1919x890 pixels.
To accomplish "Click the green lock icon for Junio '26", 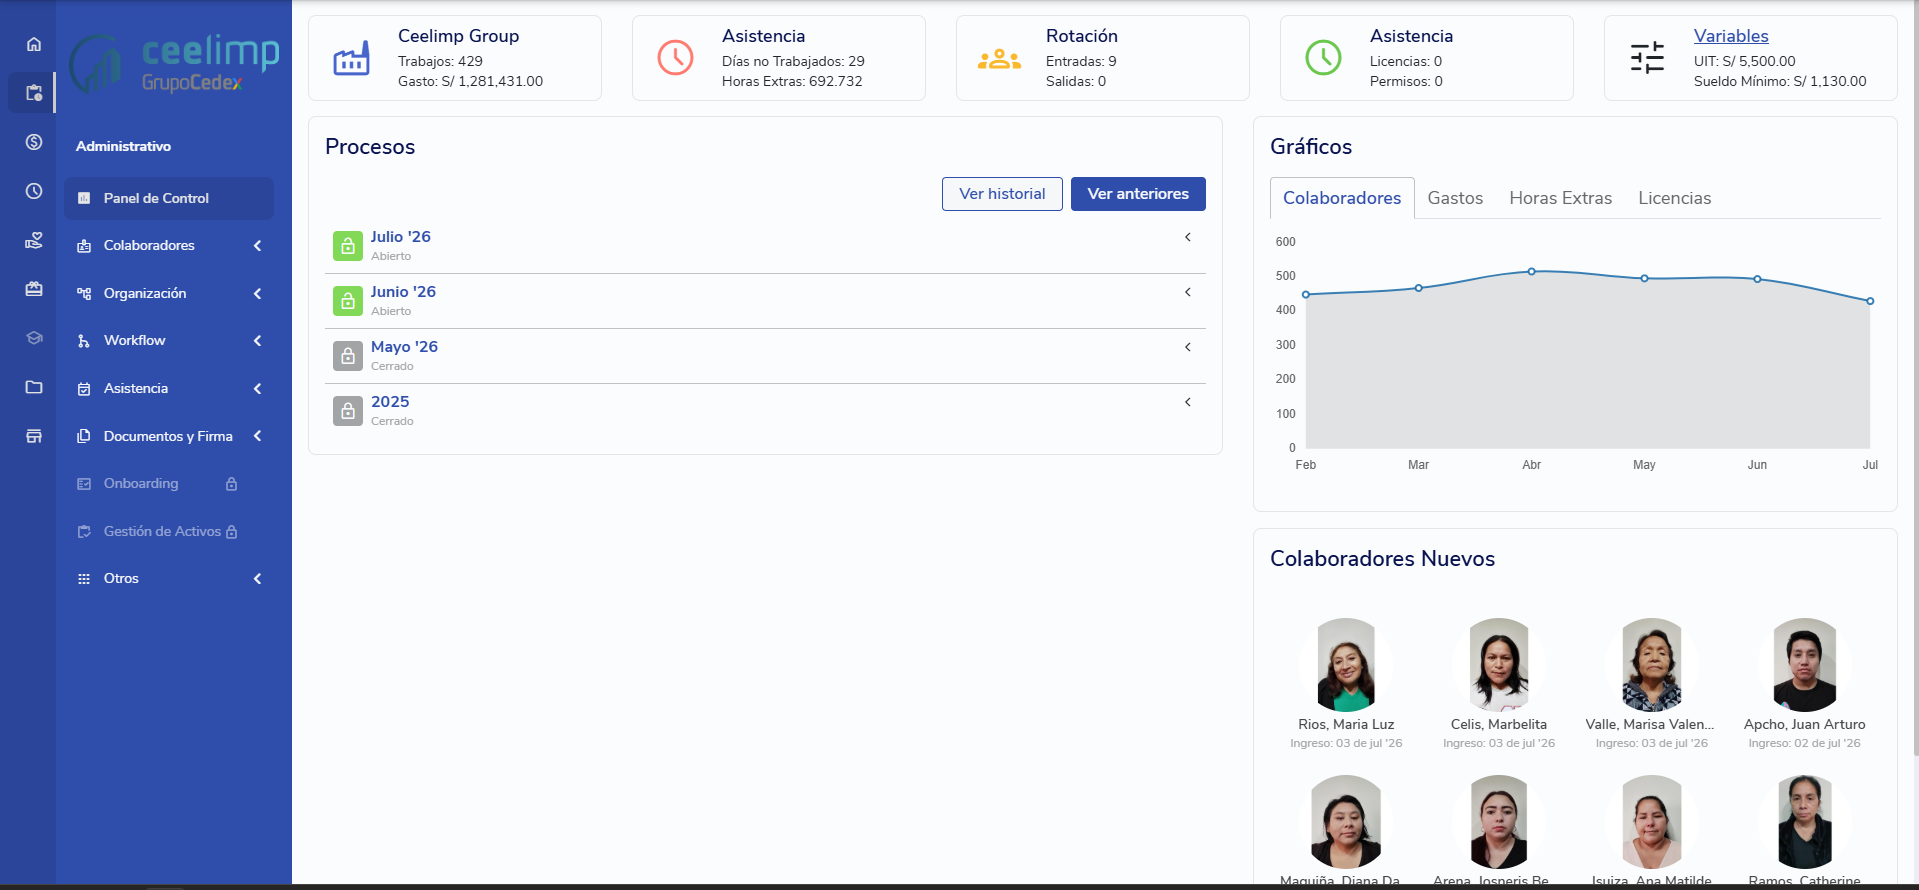I will (x=348, y=301).
